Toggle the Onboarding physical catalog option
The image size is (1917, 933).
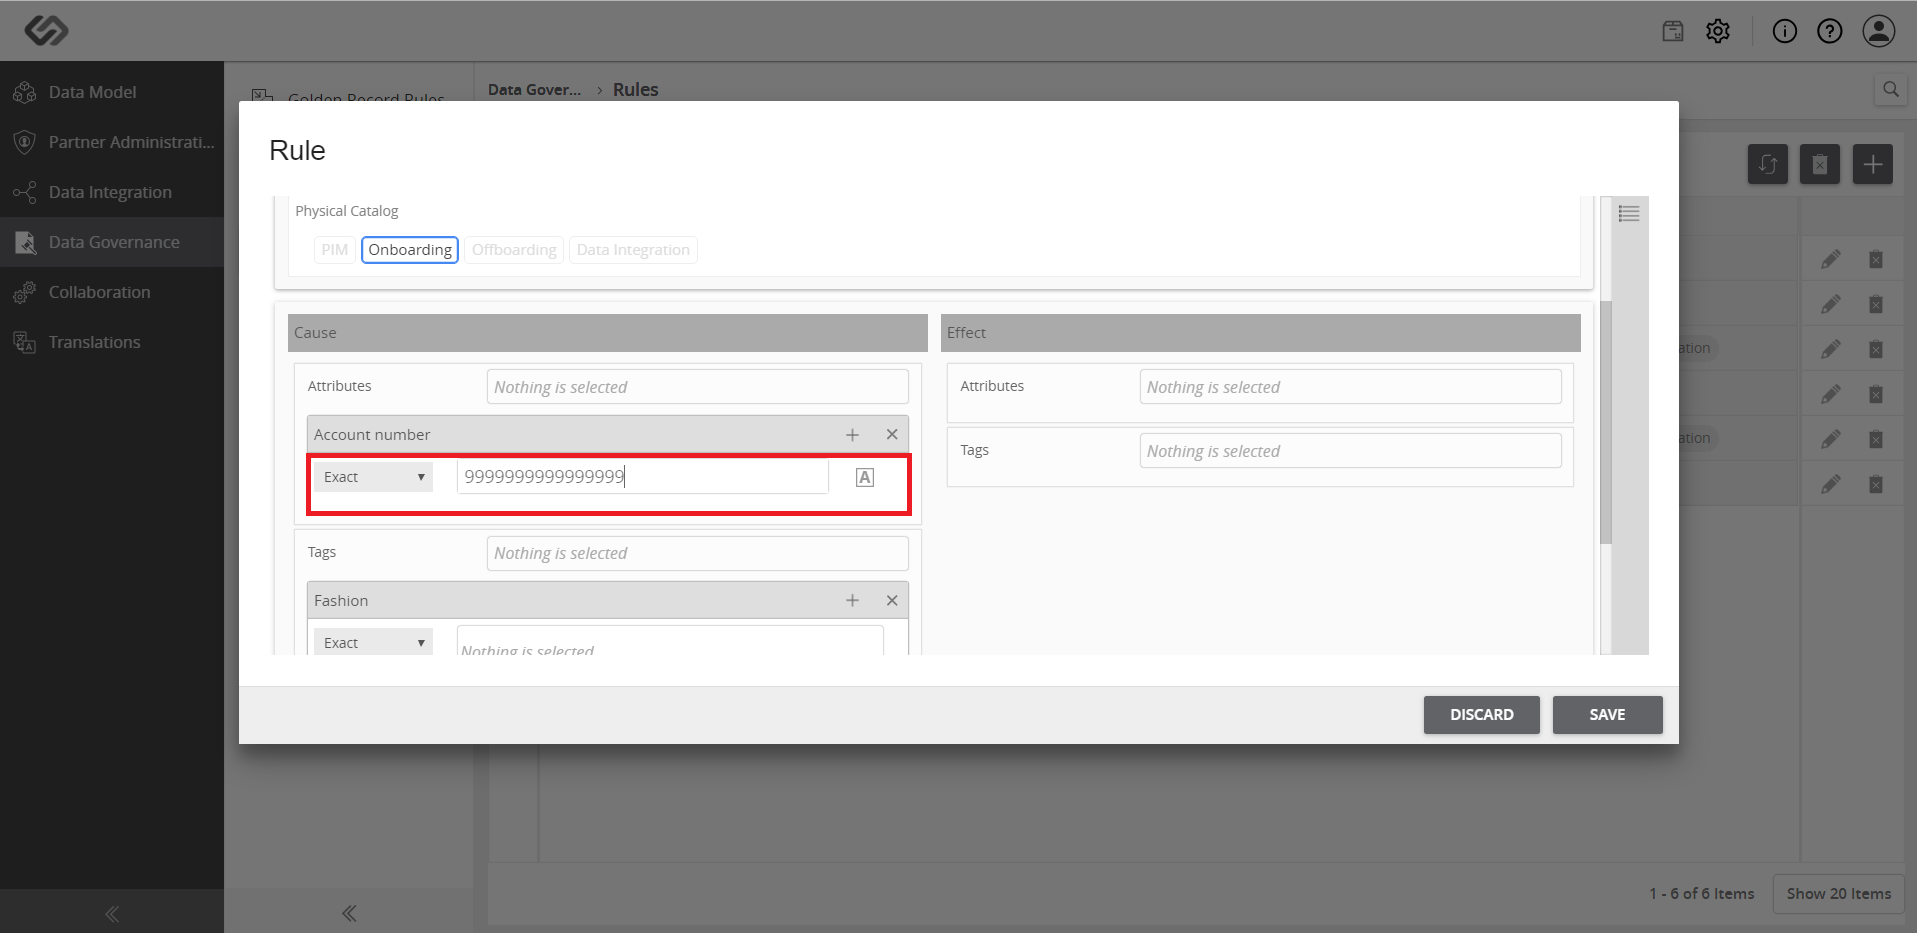(x=410, y=250)
